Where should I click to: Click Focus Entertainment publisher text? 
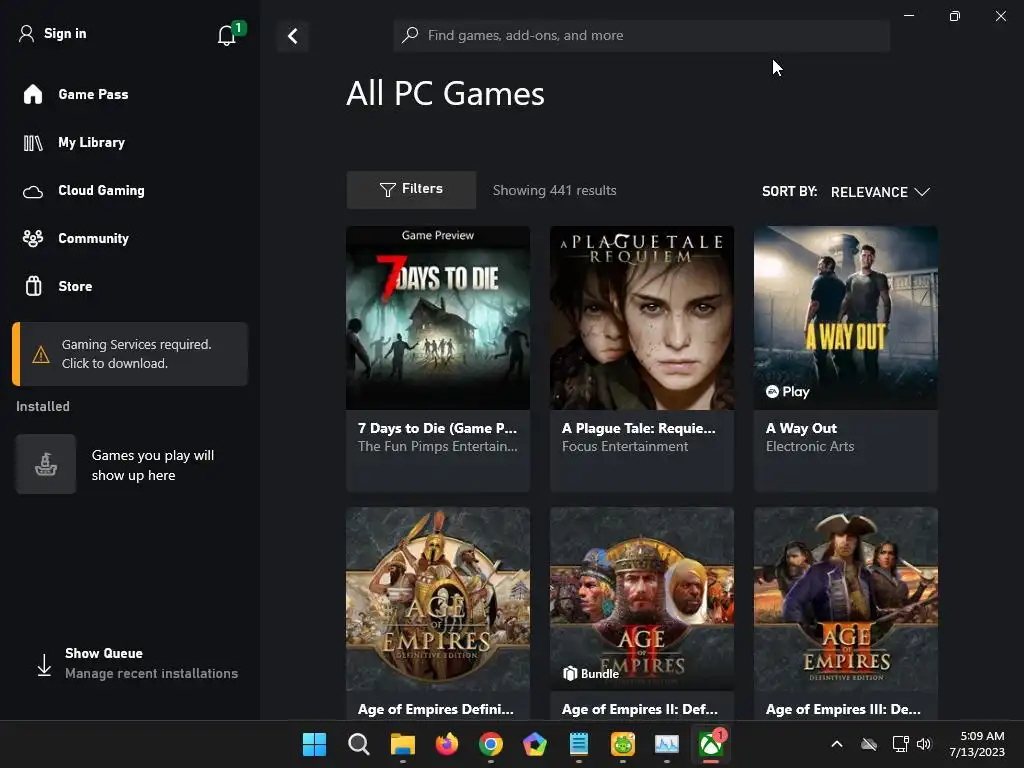coord(624,446)
